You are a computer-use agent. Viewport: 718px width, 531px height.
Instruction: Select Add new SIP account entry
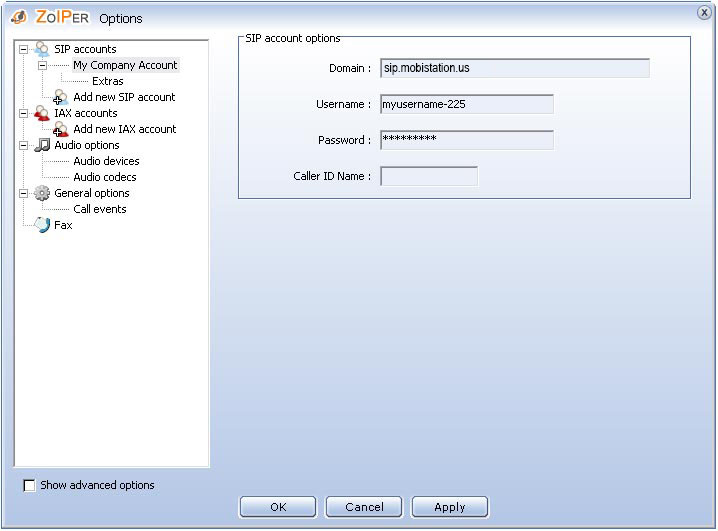coord(124,97)
